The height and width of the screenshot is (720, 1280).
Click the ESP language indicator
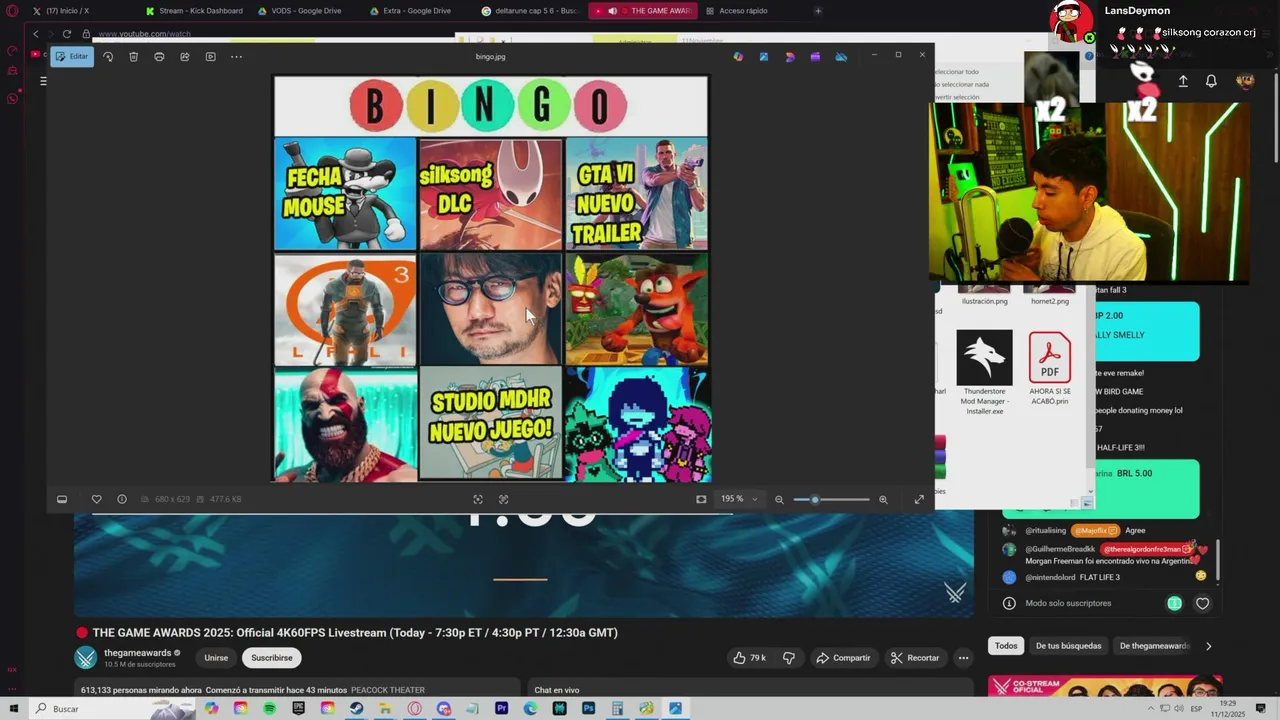(x=1196, y=709)
